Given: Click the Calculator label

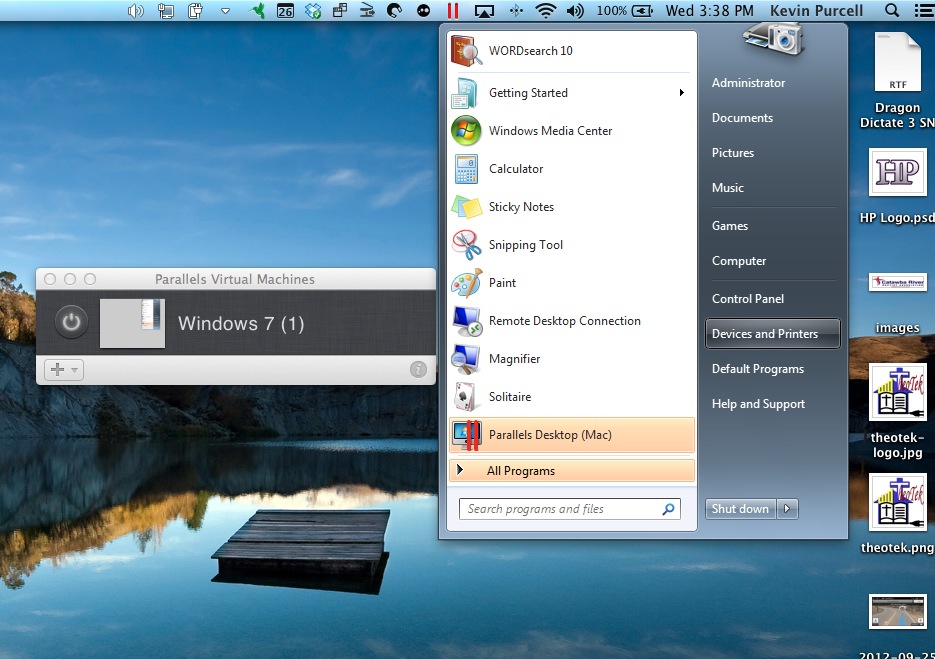Looking at the screenshot, I should [516, 169].
